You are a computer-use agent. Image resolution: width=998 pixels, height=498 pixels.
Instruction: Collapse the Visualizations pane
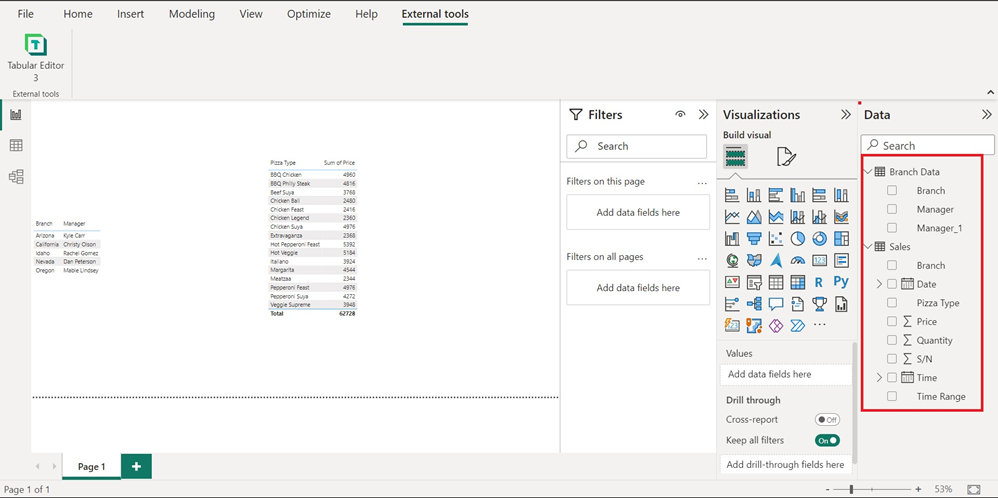(846, 115)
